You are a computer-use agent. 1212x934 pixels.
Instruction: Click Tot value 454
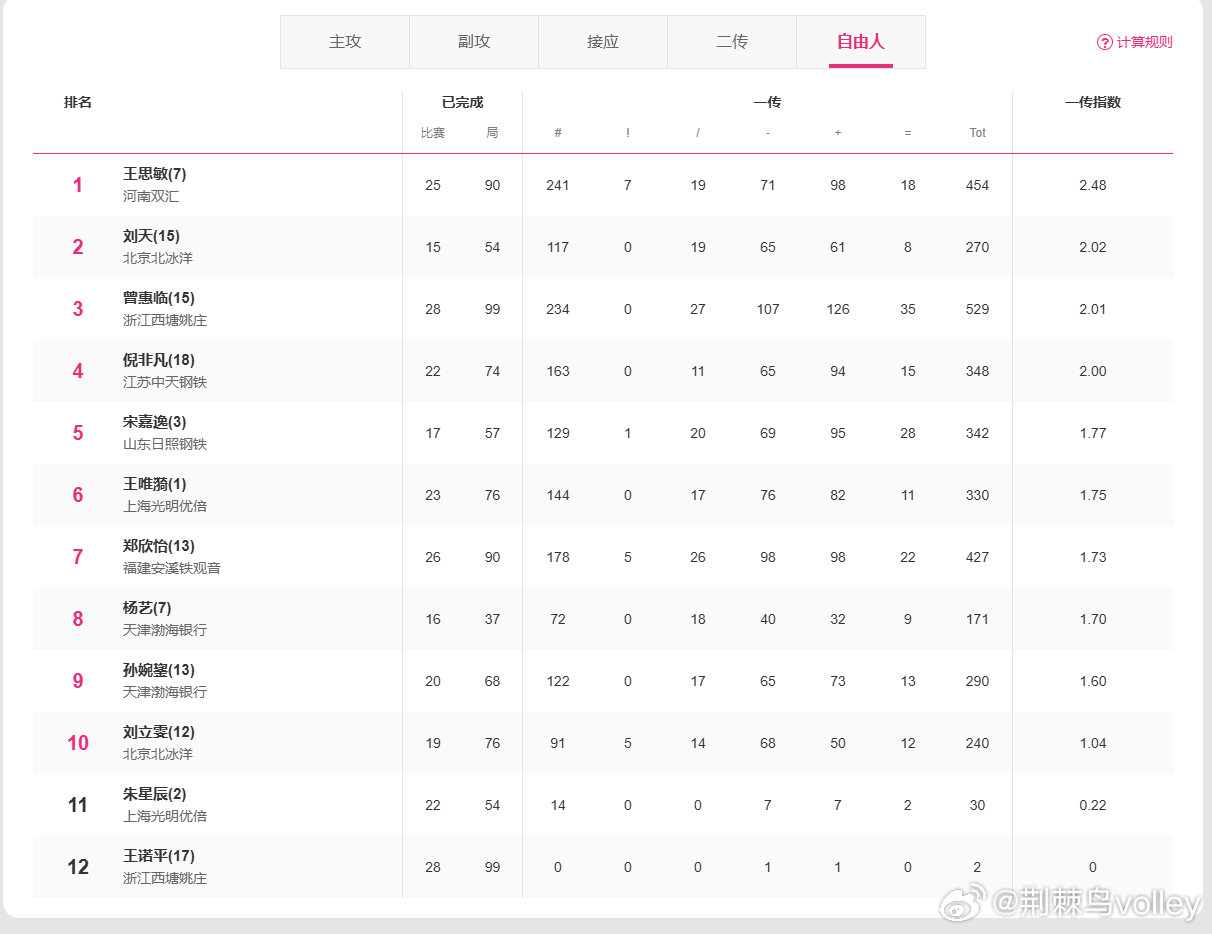(978, 185)
